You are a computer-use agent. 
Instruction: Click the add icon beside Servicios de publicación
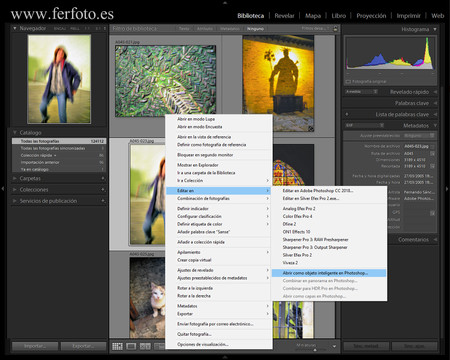point(103,201)
